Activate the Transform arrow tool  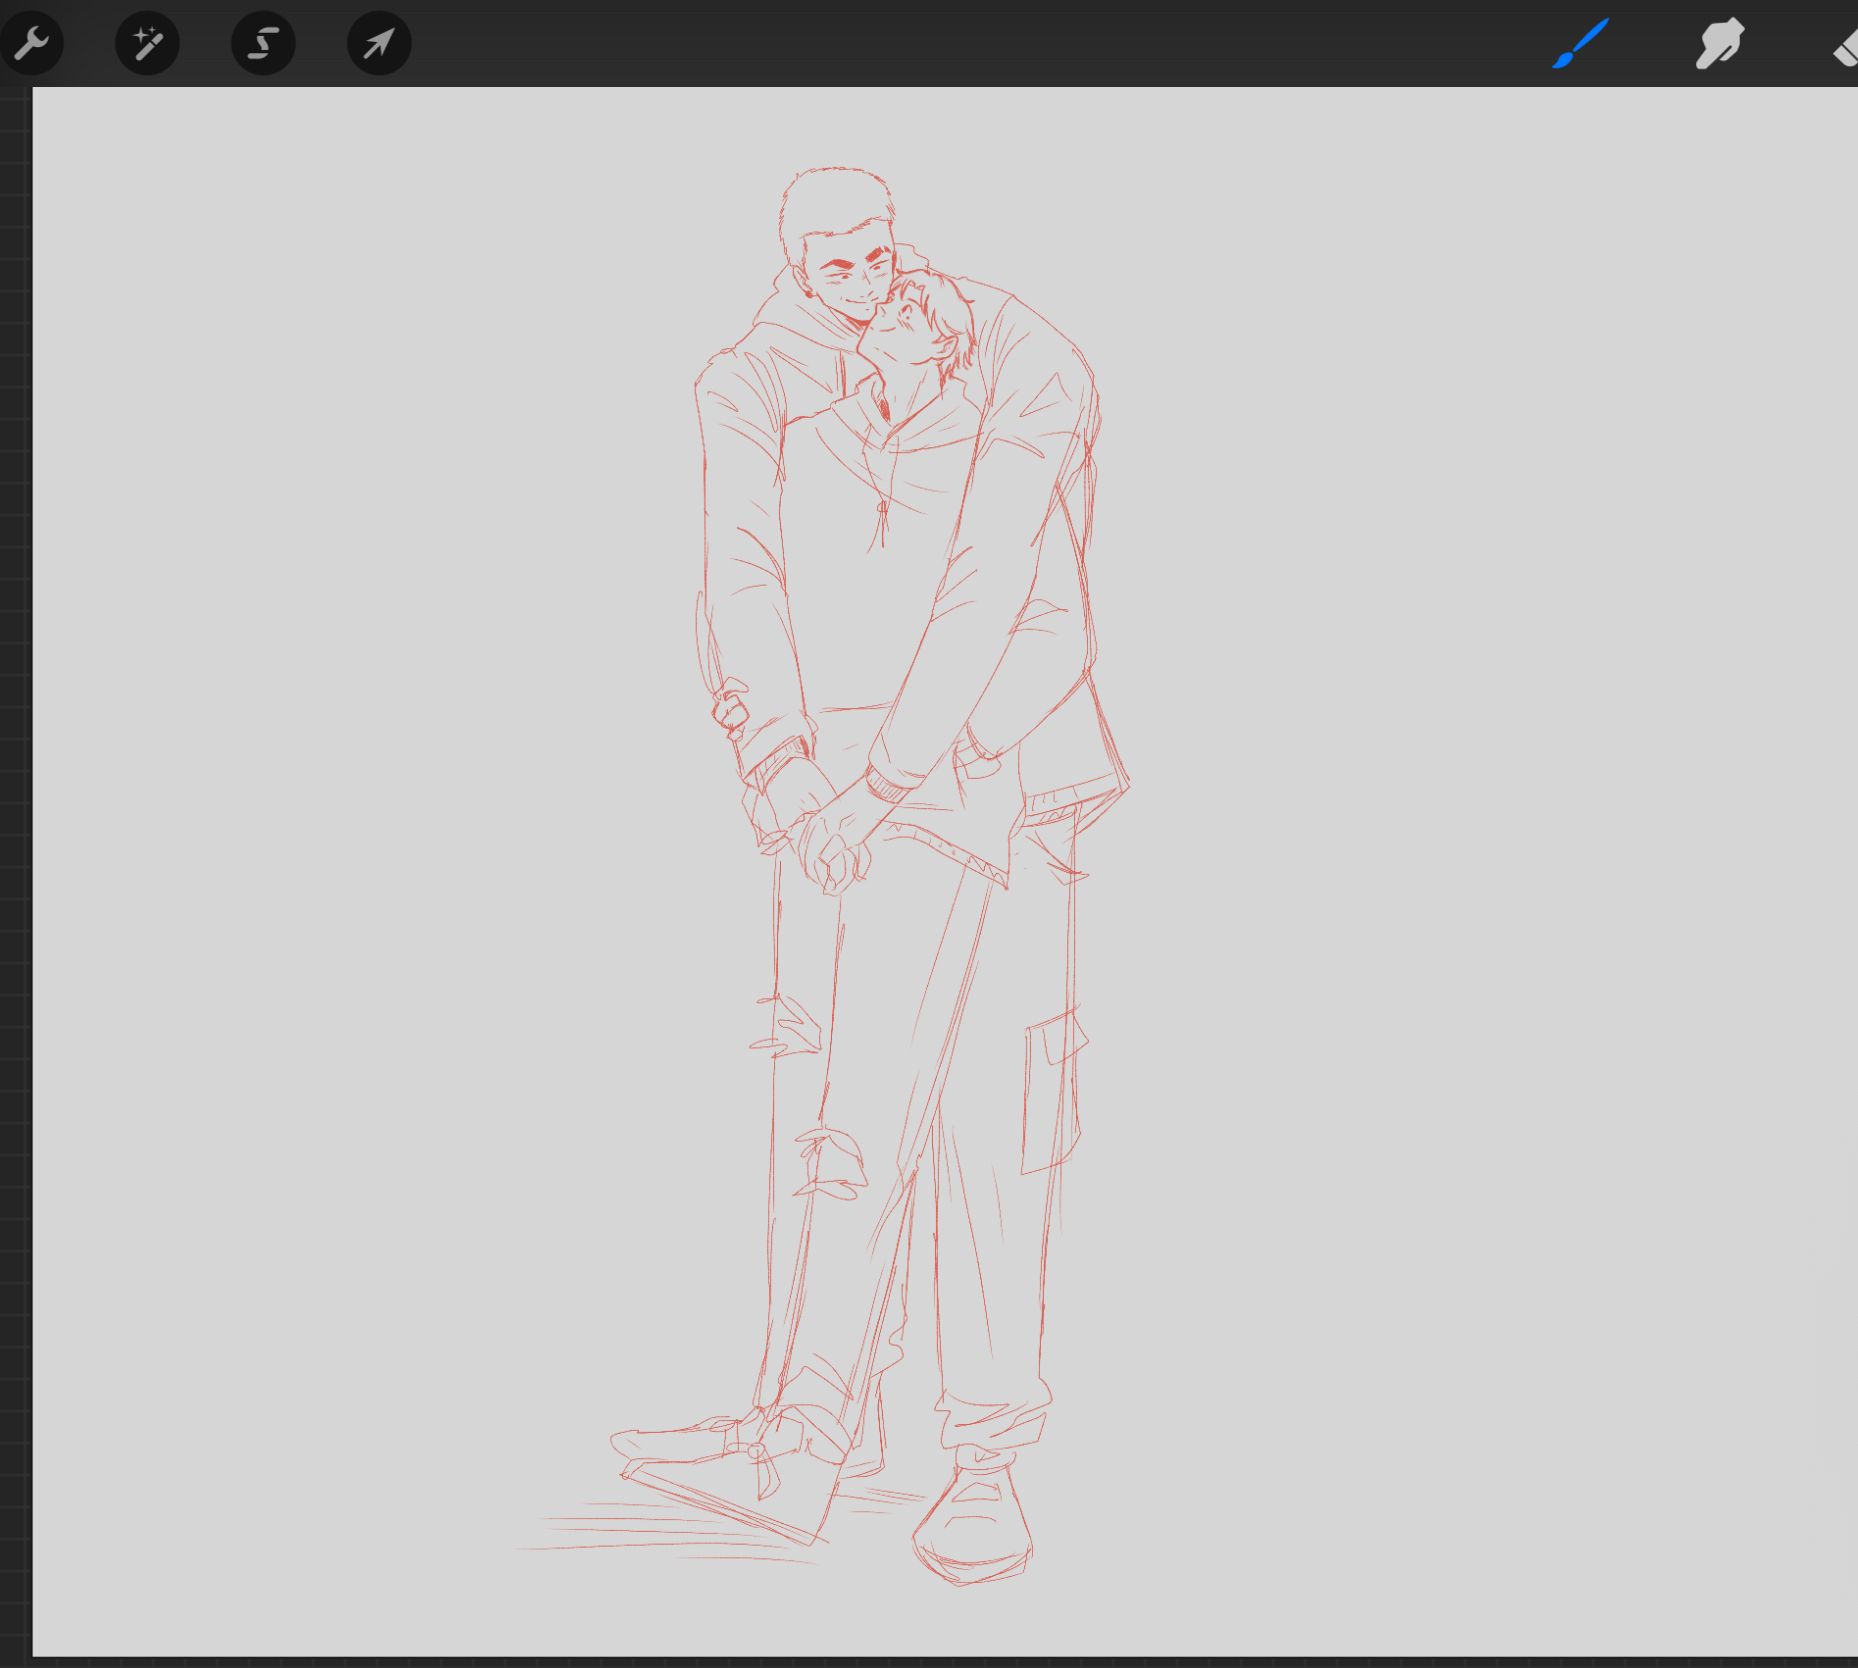tap(379, 43)
